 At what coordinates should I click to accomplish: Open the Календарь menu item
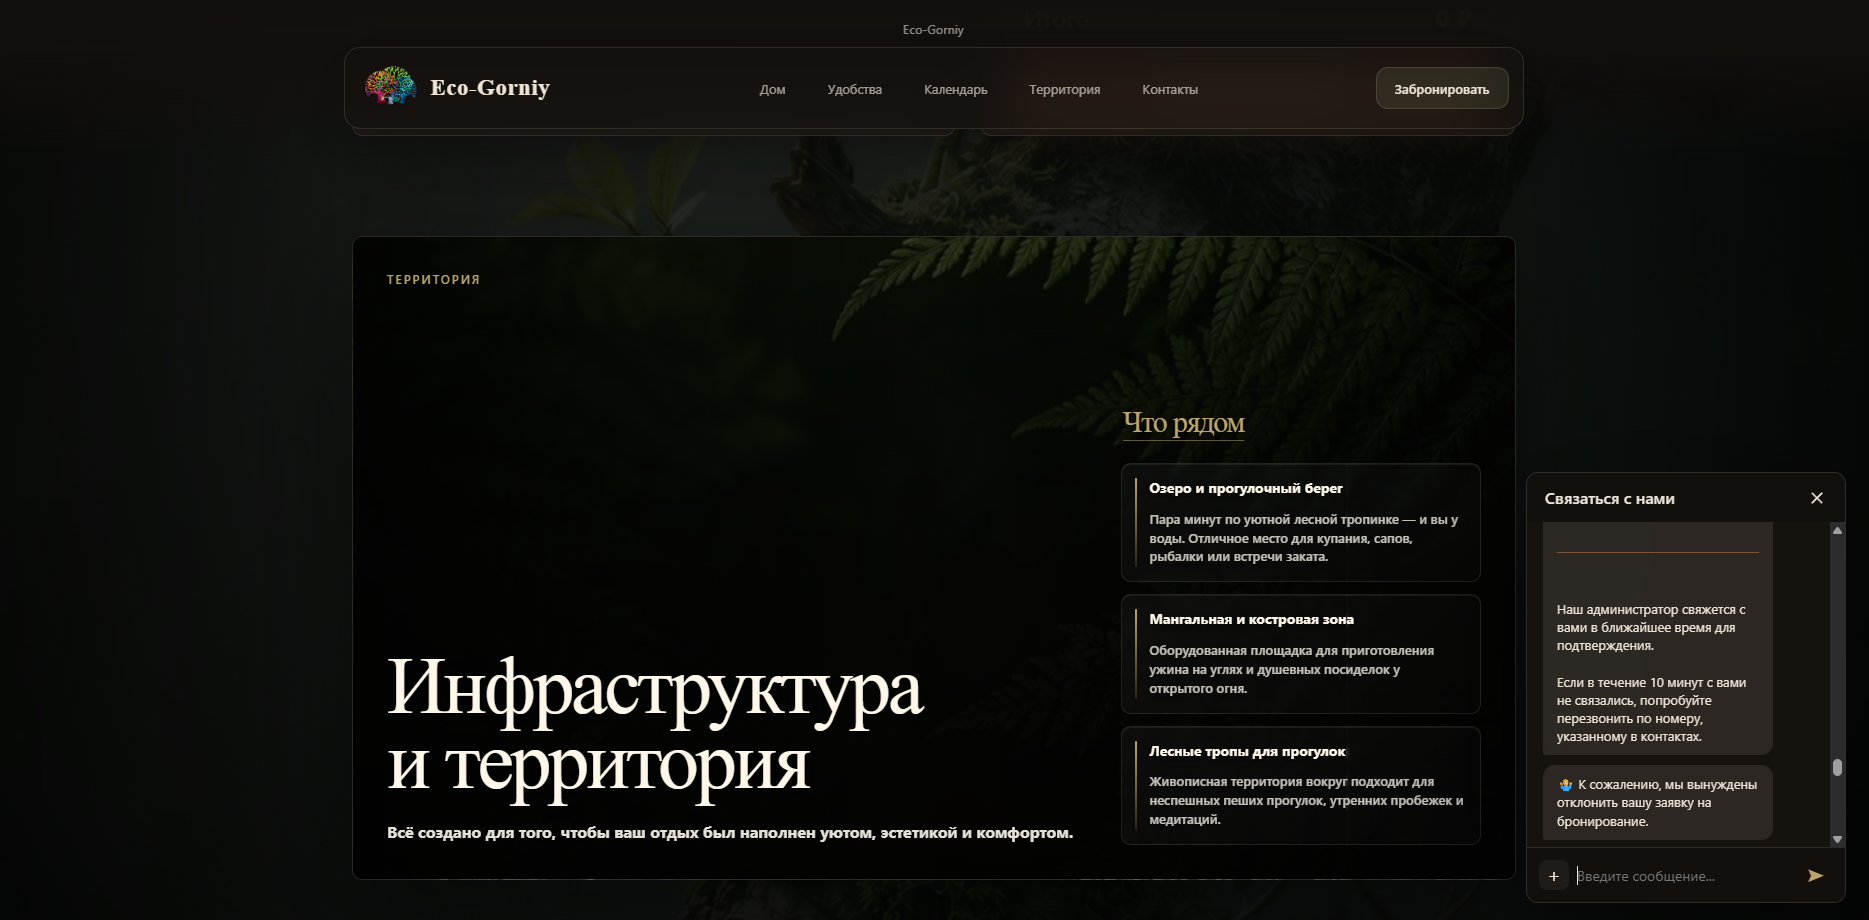click(955, 90)
